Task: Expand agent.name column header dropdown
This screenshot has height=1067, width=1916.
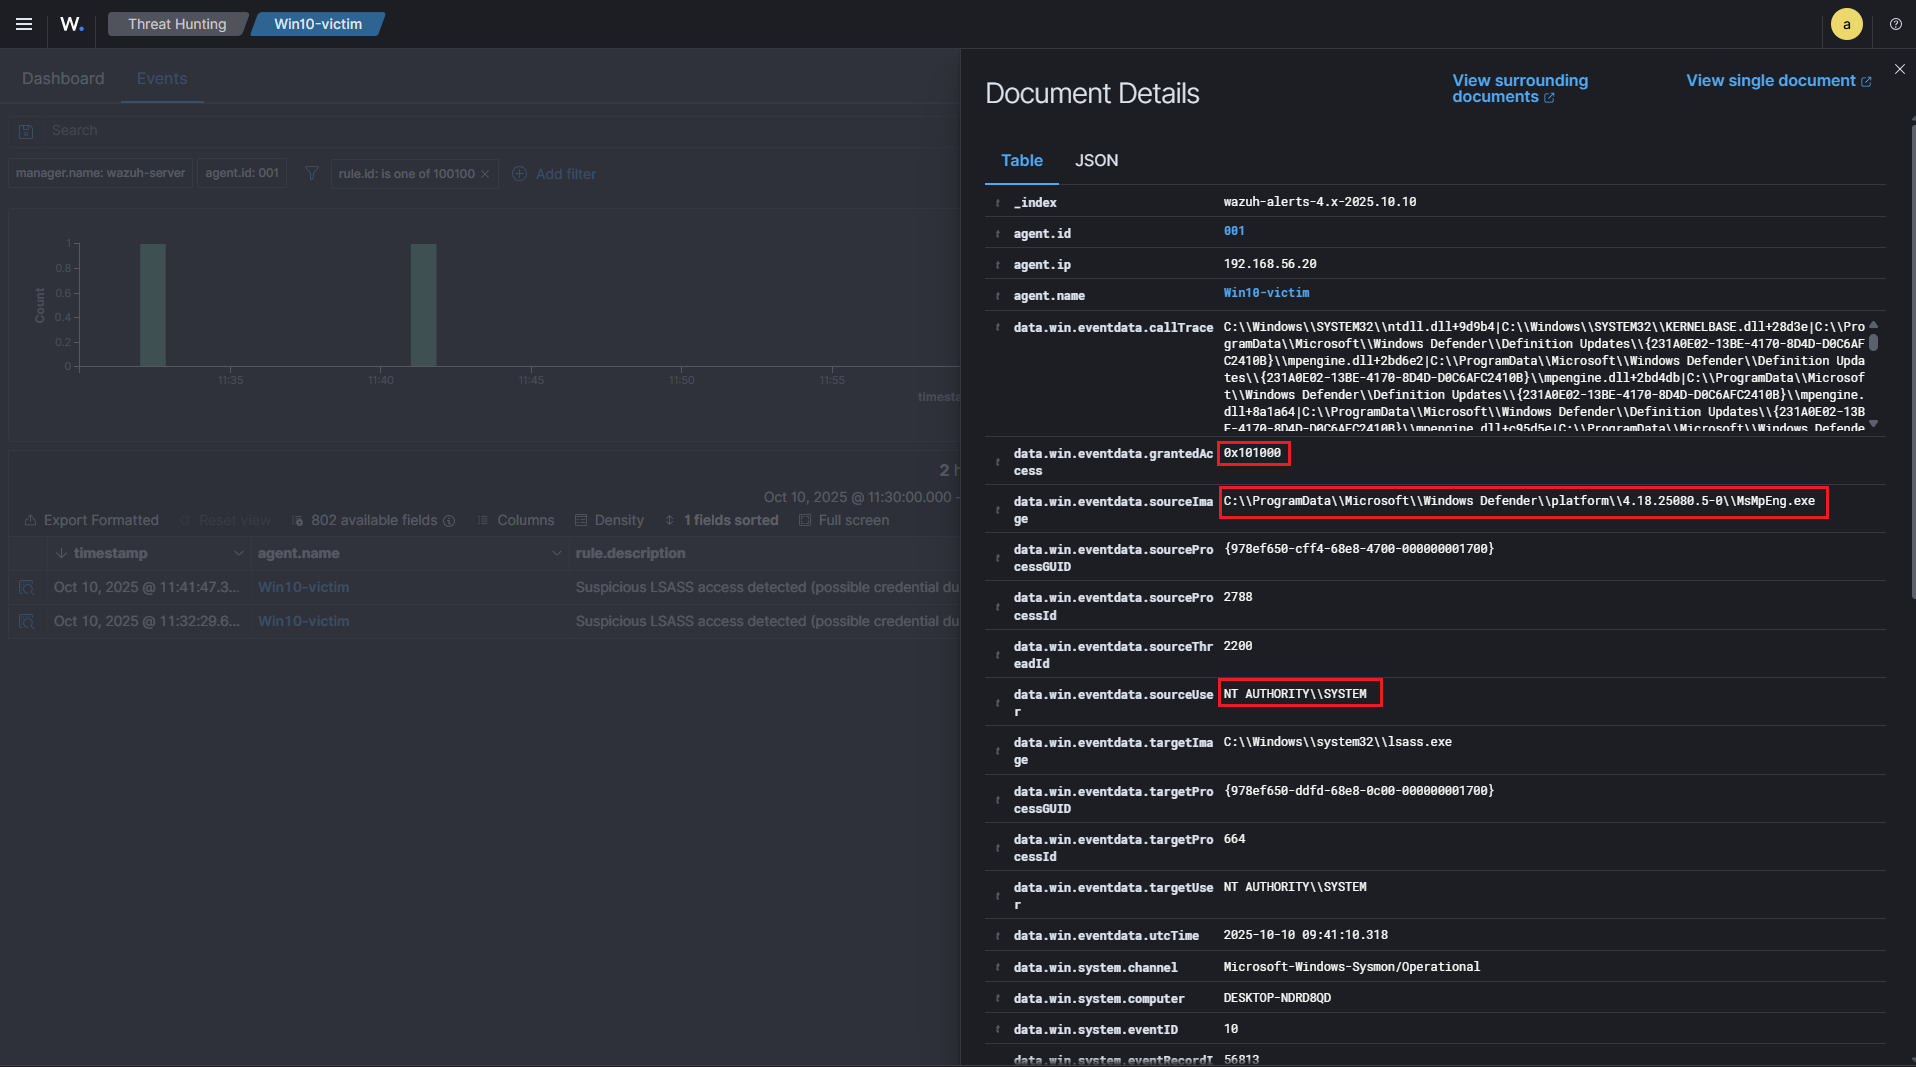Action: [x=556, y=553]
